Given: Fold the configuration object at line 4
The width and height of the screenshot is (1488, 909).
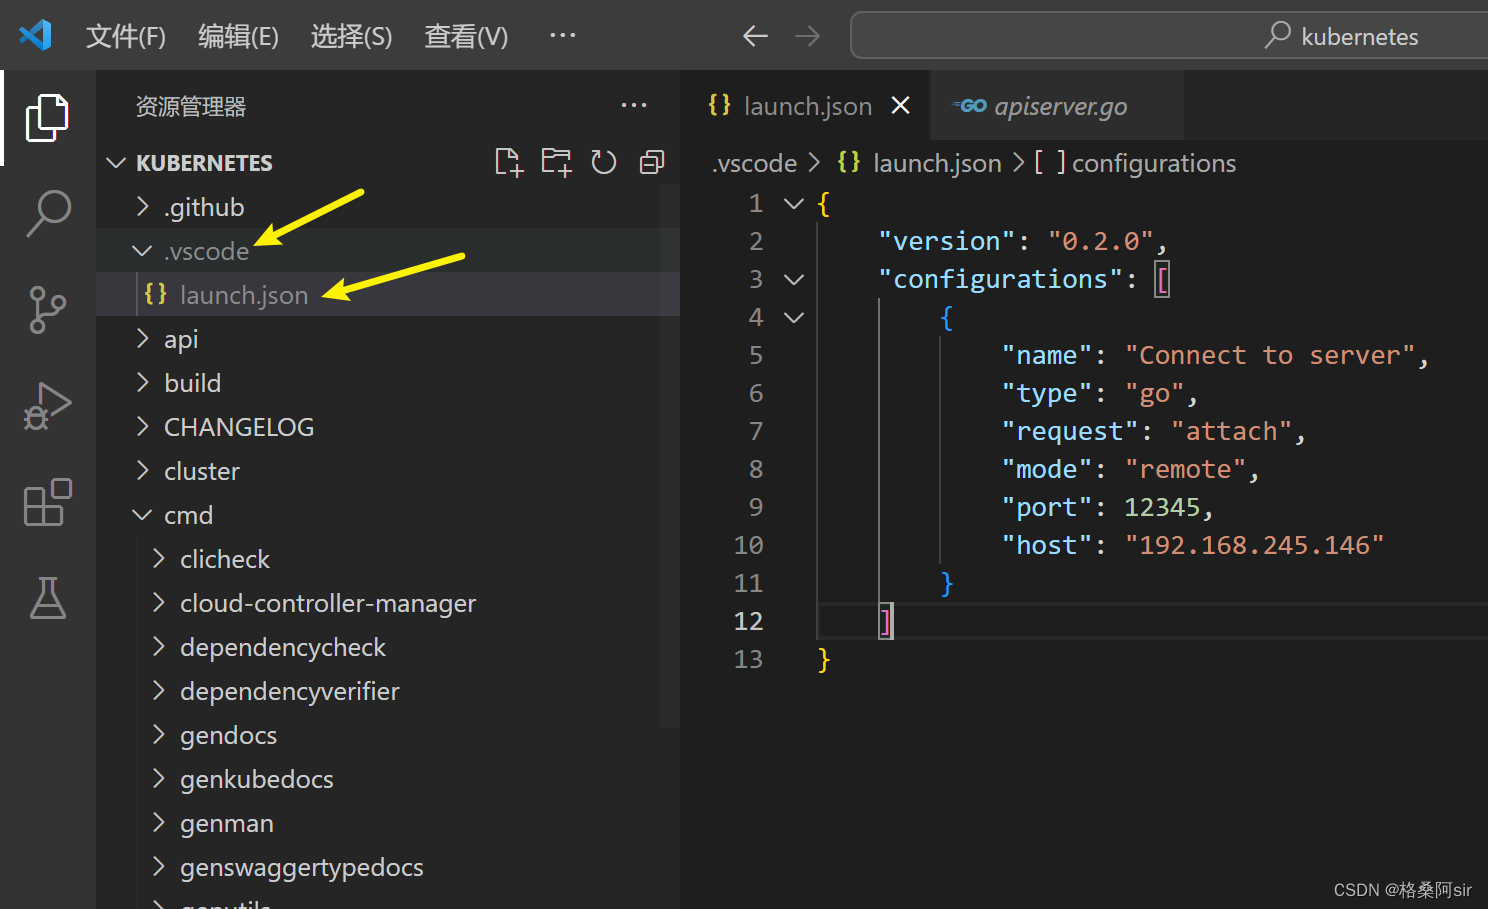Looking at the screenshot, I should (x=794, y=317).
